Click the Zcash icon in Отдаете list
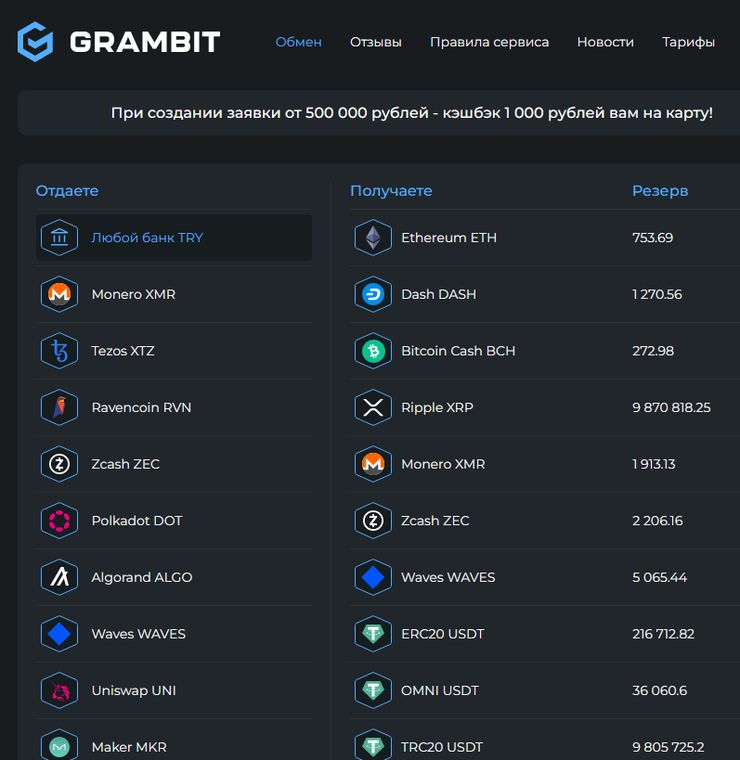 (x=59, y=464)
